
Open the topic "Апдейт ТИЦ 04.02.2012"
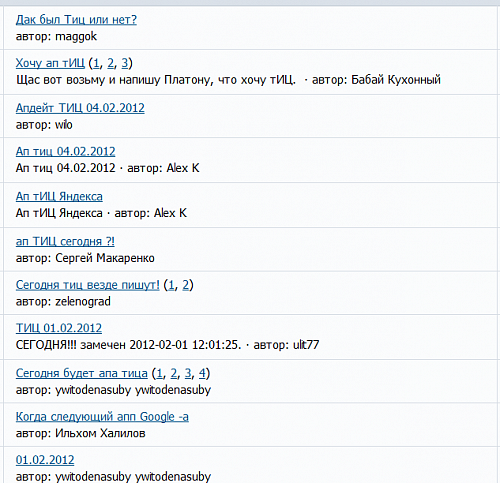(80, 108)
